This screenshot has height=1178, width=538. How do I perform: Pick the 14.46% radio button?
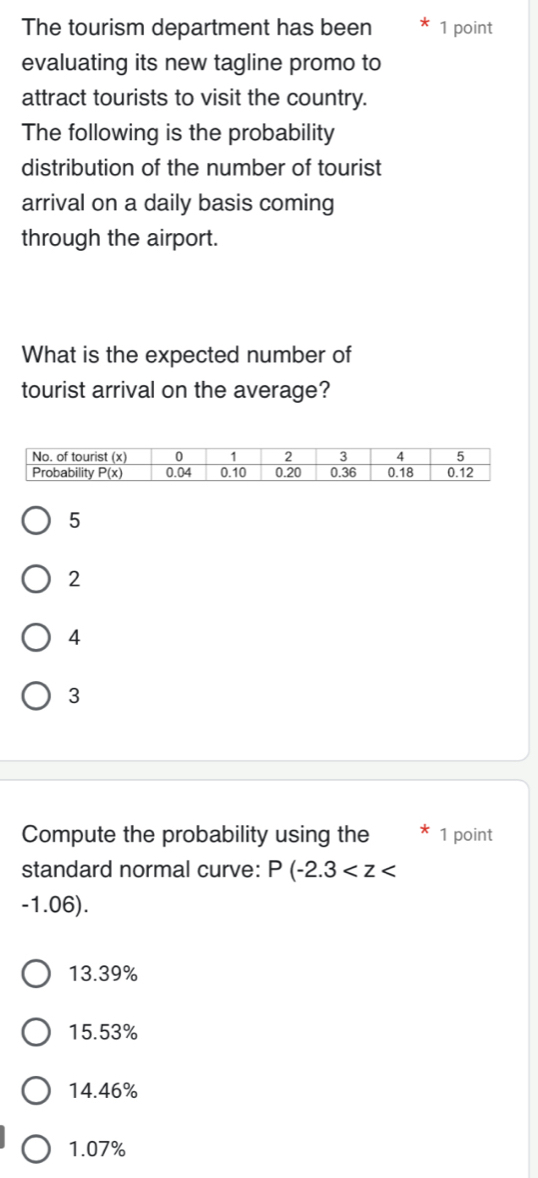tap(38, 1090)
